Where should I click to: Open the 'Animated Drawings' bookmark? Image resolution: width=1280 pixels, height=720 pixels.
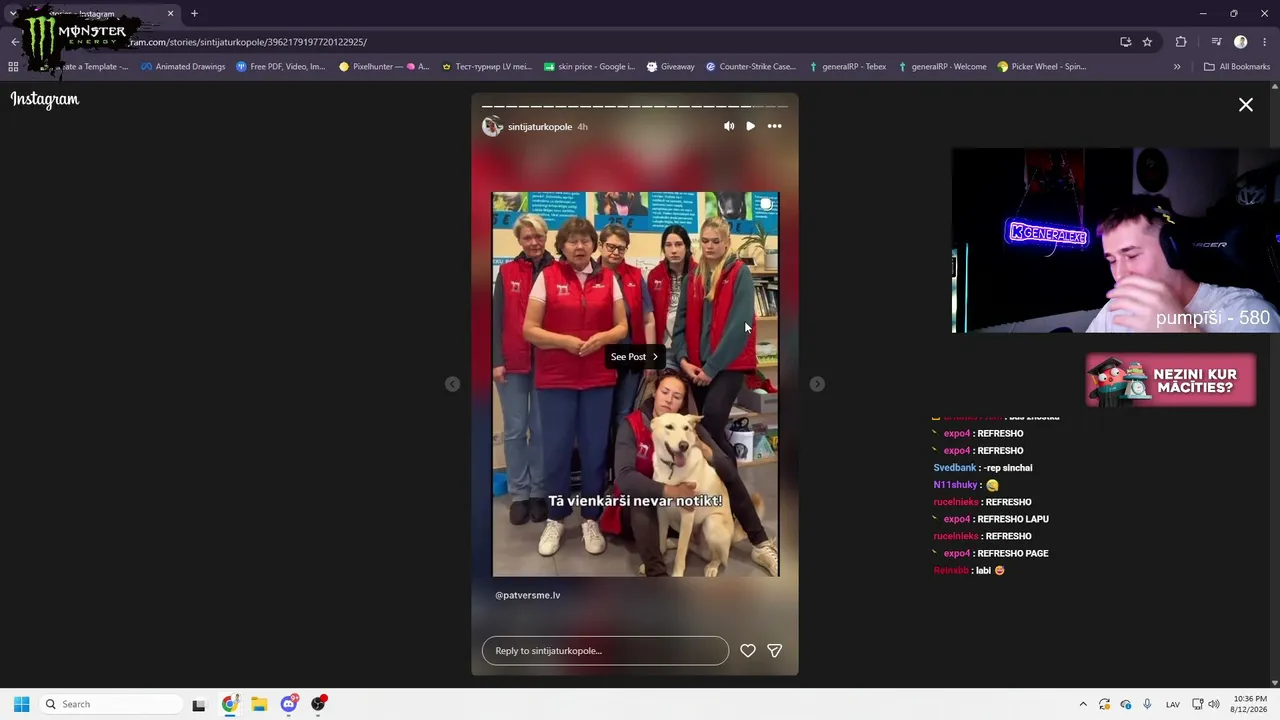pos(183,67)
